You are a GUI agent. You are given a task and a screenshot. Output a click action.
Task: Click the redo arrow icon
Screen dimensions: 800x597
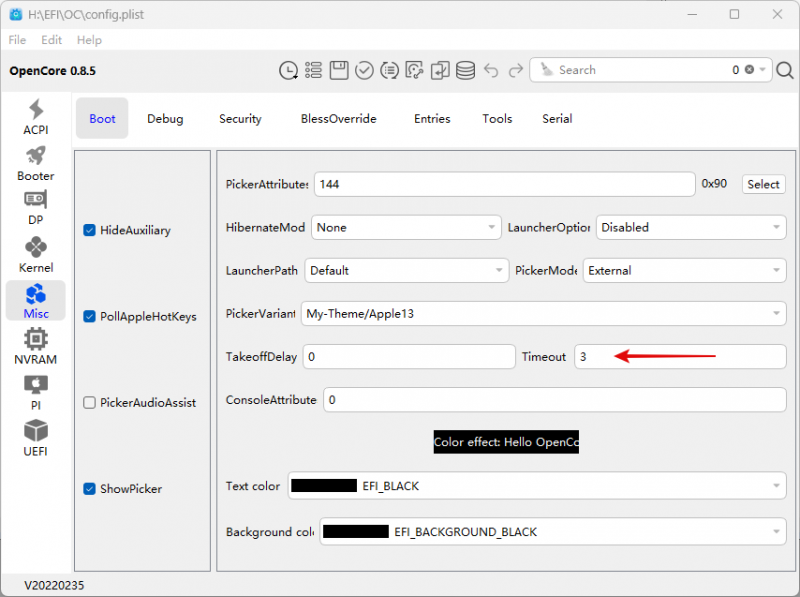[x=516, y=70]
